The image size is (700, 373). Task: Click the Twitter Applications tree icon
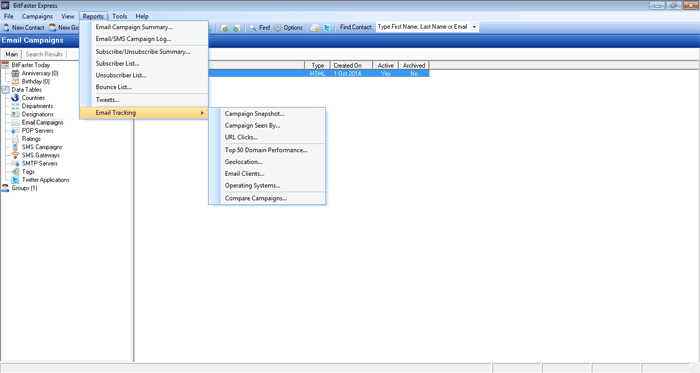pos(15,180)
